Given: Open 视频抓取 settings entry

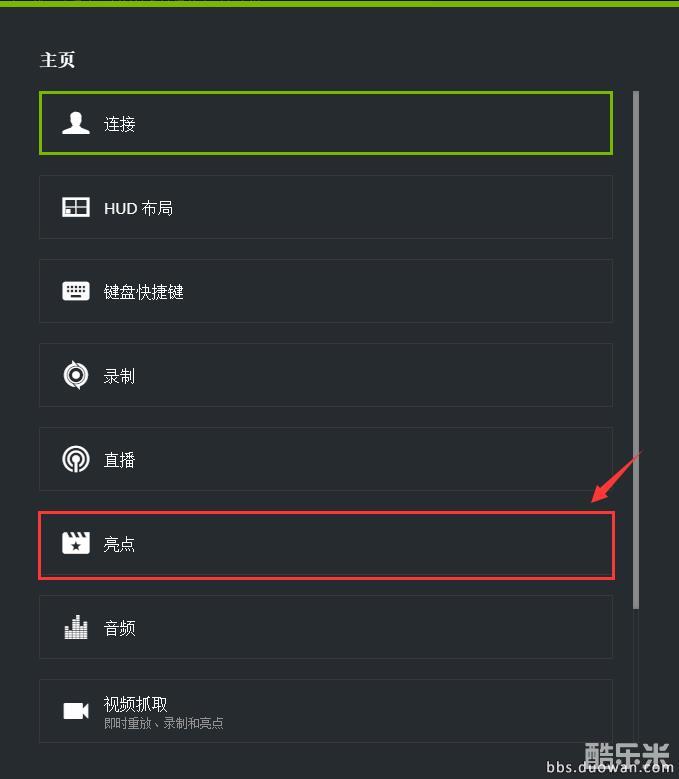Looking at the screenshot, I should [326, 711].
